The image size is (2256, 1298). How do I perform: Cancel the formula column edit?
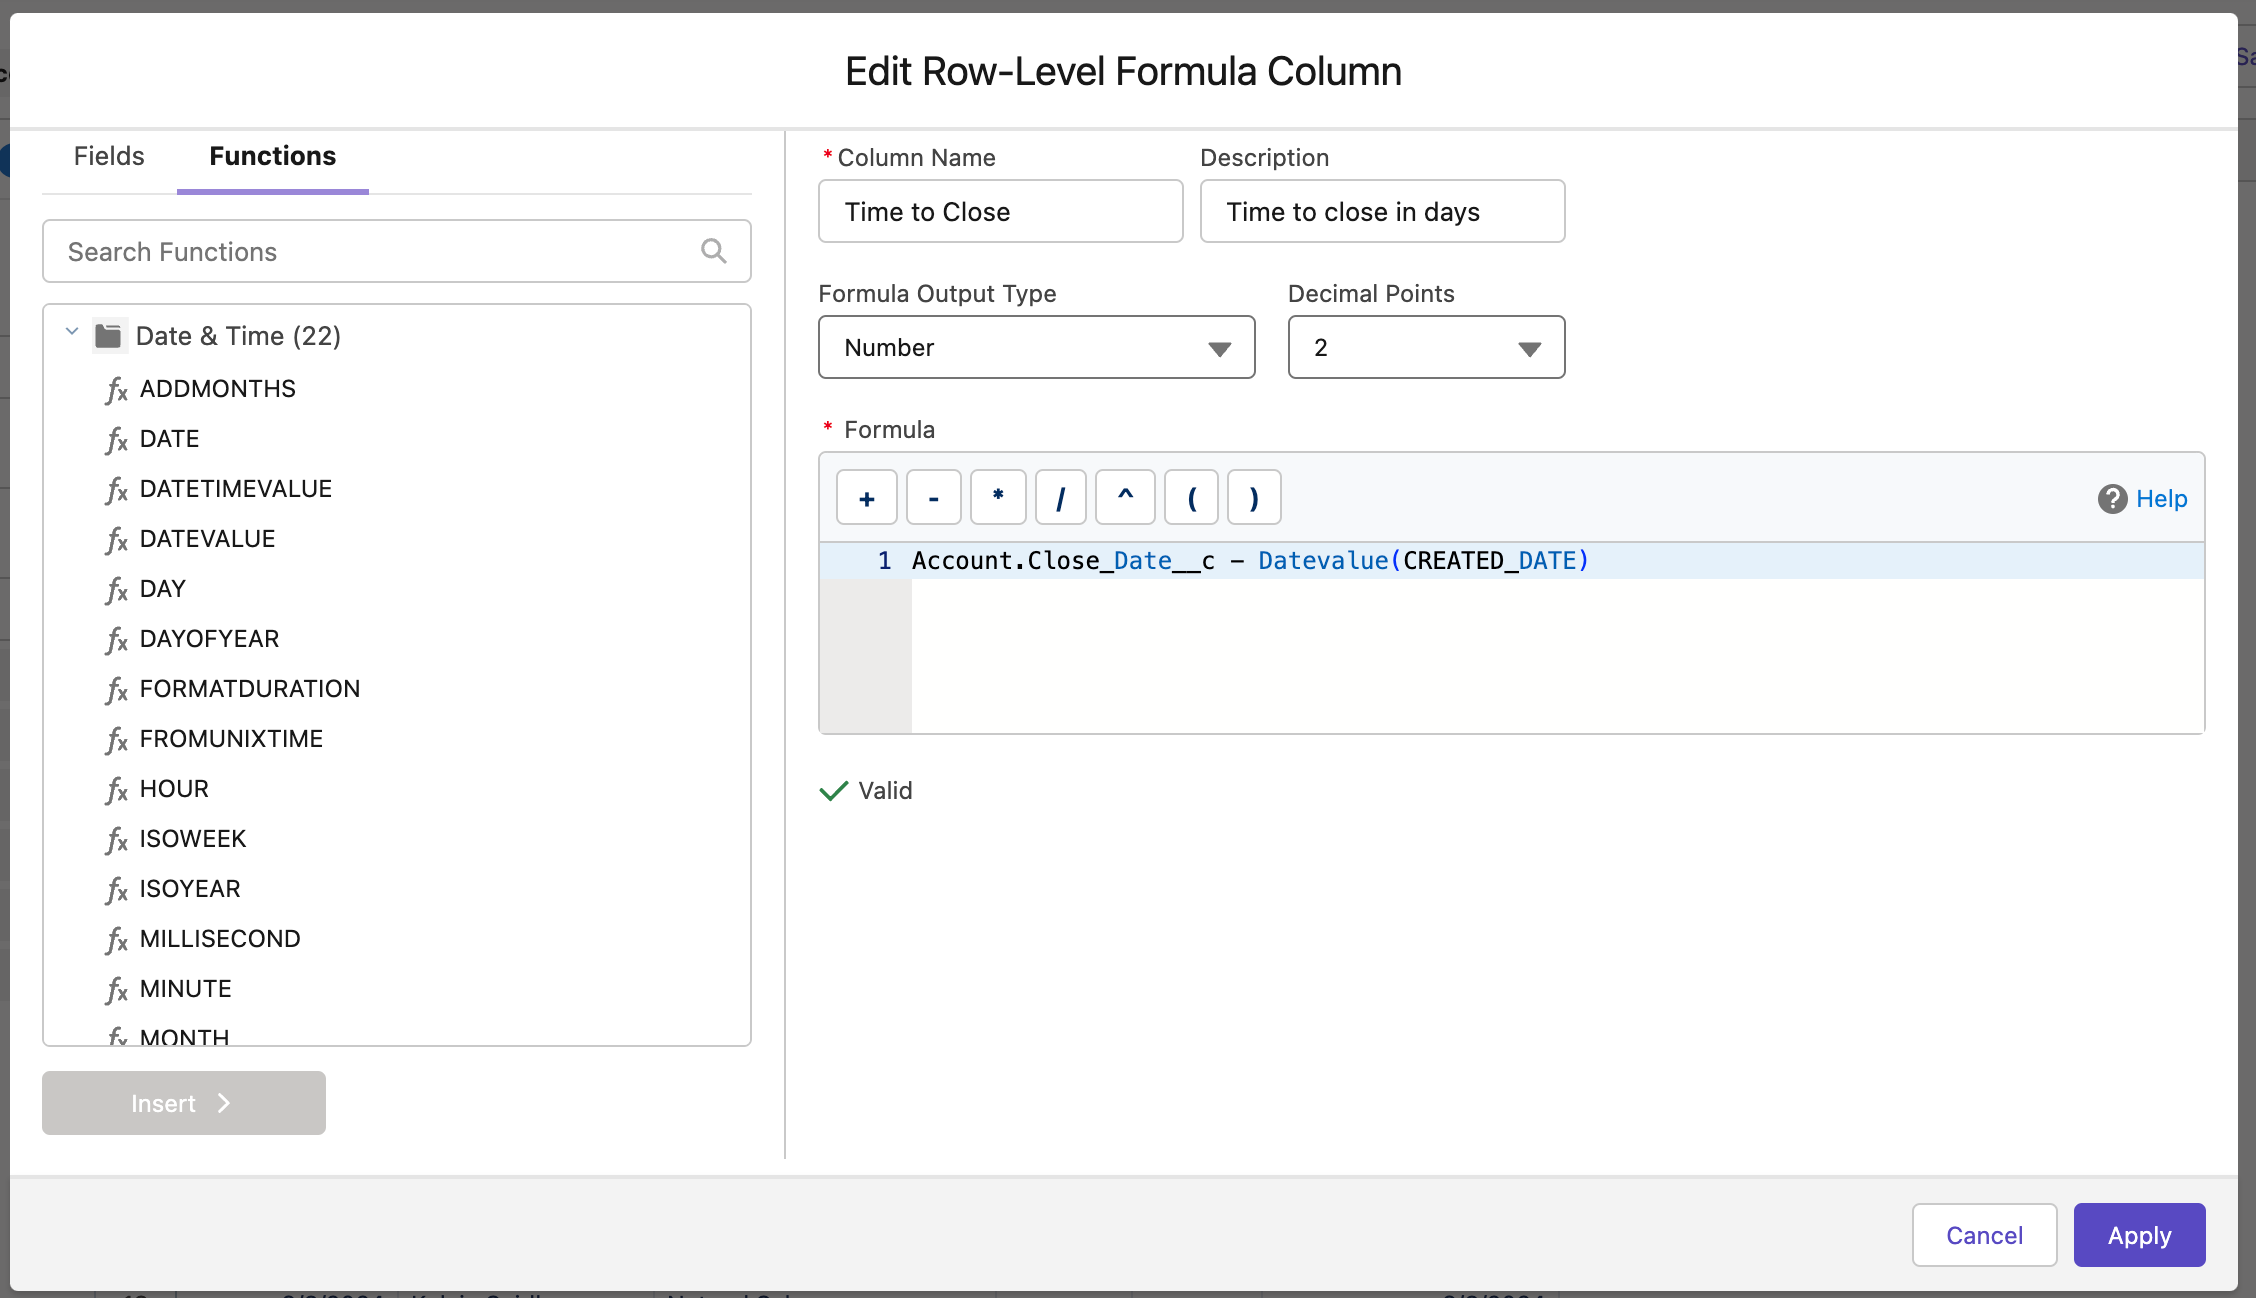(x=1983, y=1236)
